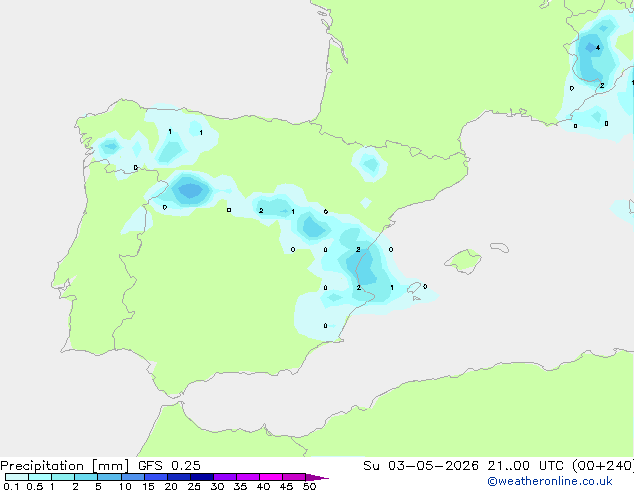Click the 45–50 mm legend swatch
The width and height of the screenshot is (634, 490).
pyautogui.click(x=294, y=477)
